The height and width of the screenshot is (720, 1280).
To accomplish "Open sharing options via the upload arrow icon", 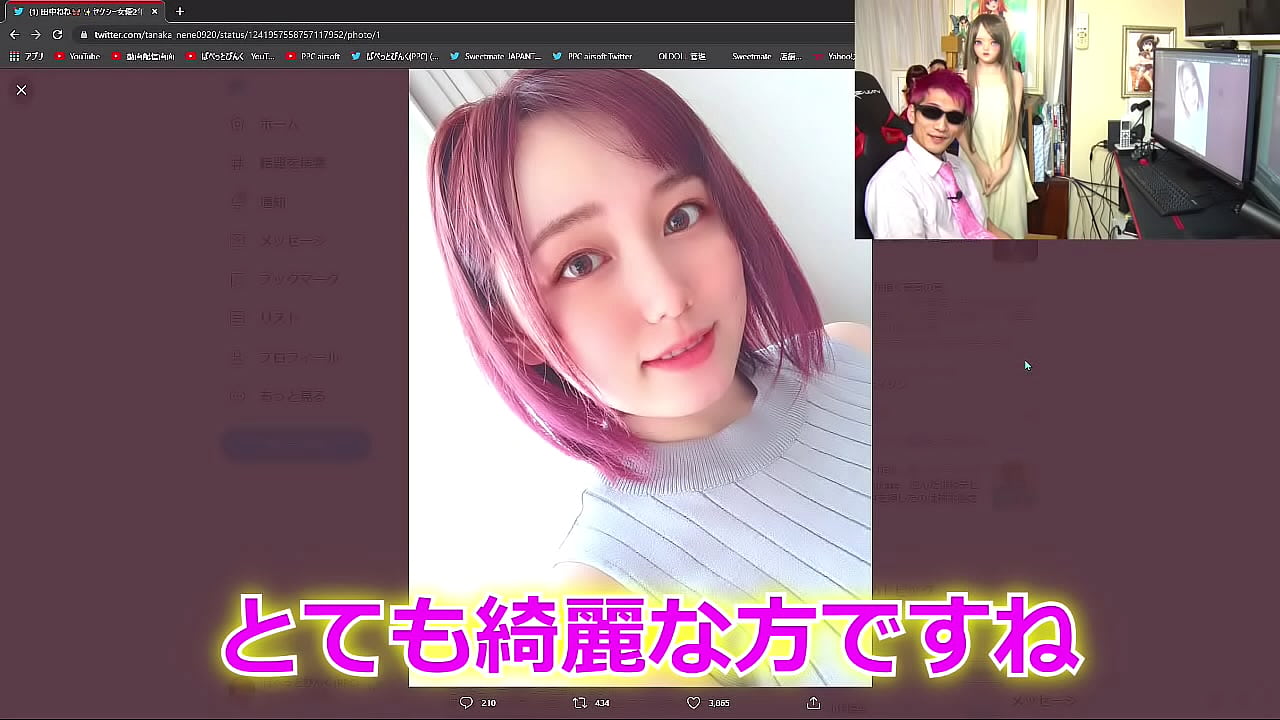I will click(x=812, y=703).
